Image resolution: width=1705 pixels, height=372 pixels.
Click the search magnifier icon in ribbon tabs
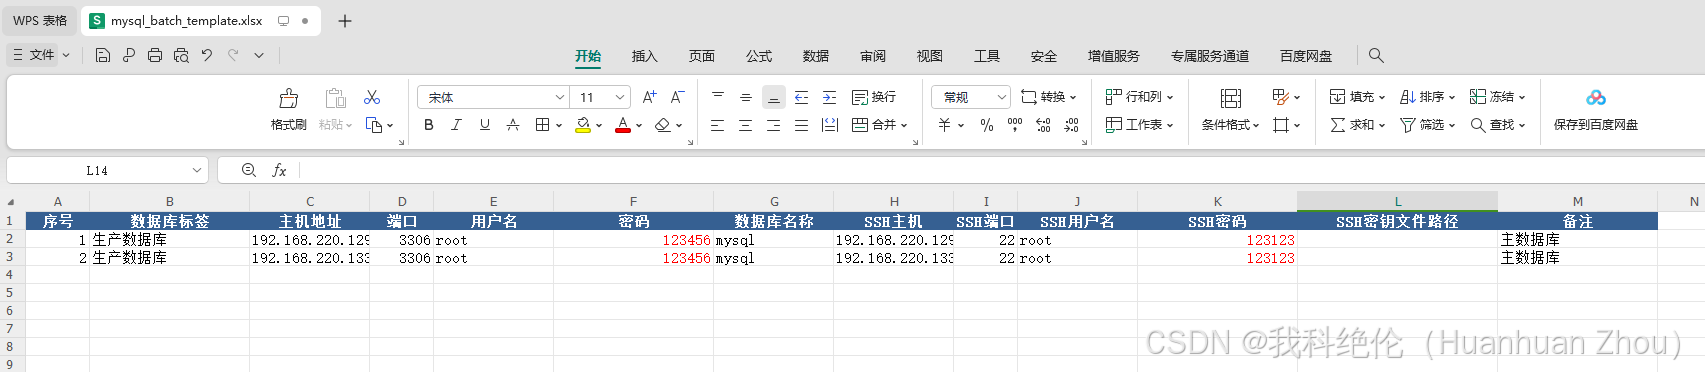1377,55
